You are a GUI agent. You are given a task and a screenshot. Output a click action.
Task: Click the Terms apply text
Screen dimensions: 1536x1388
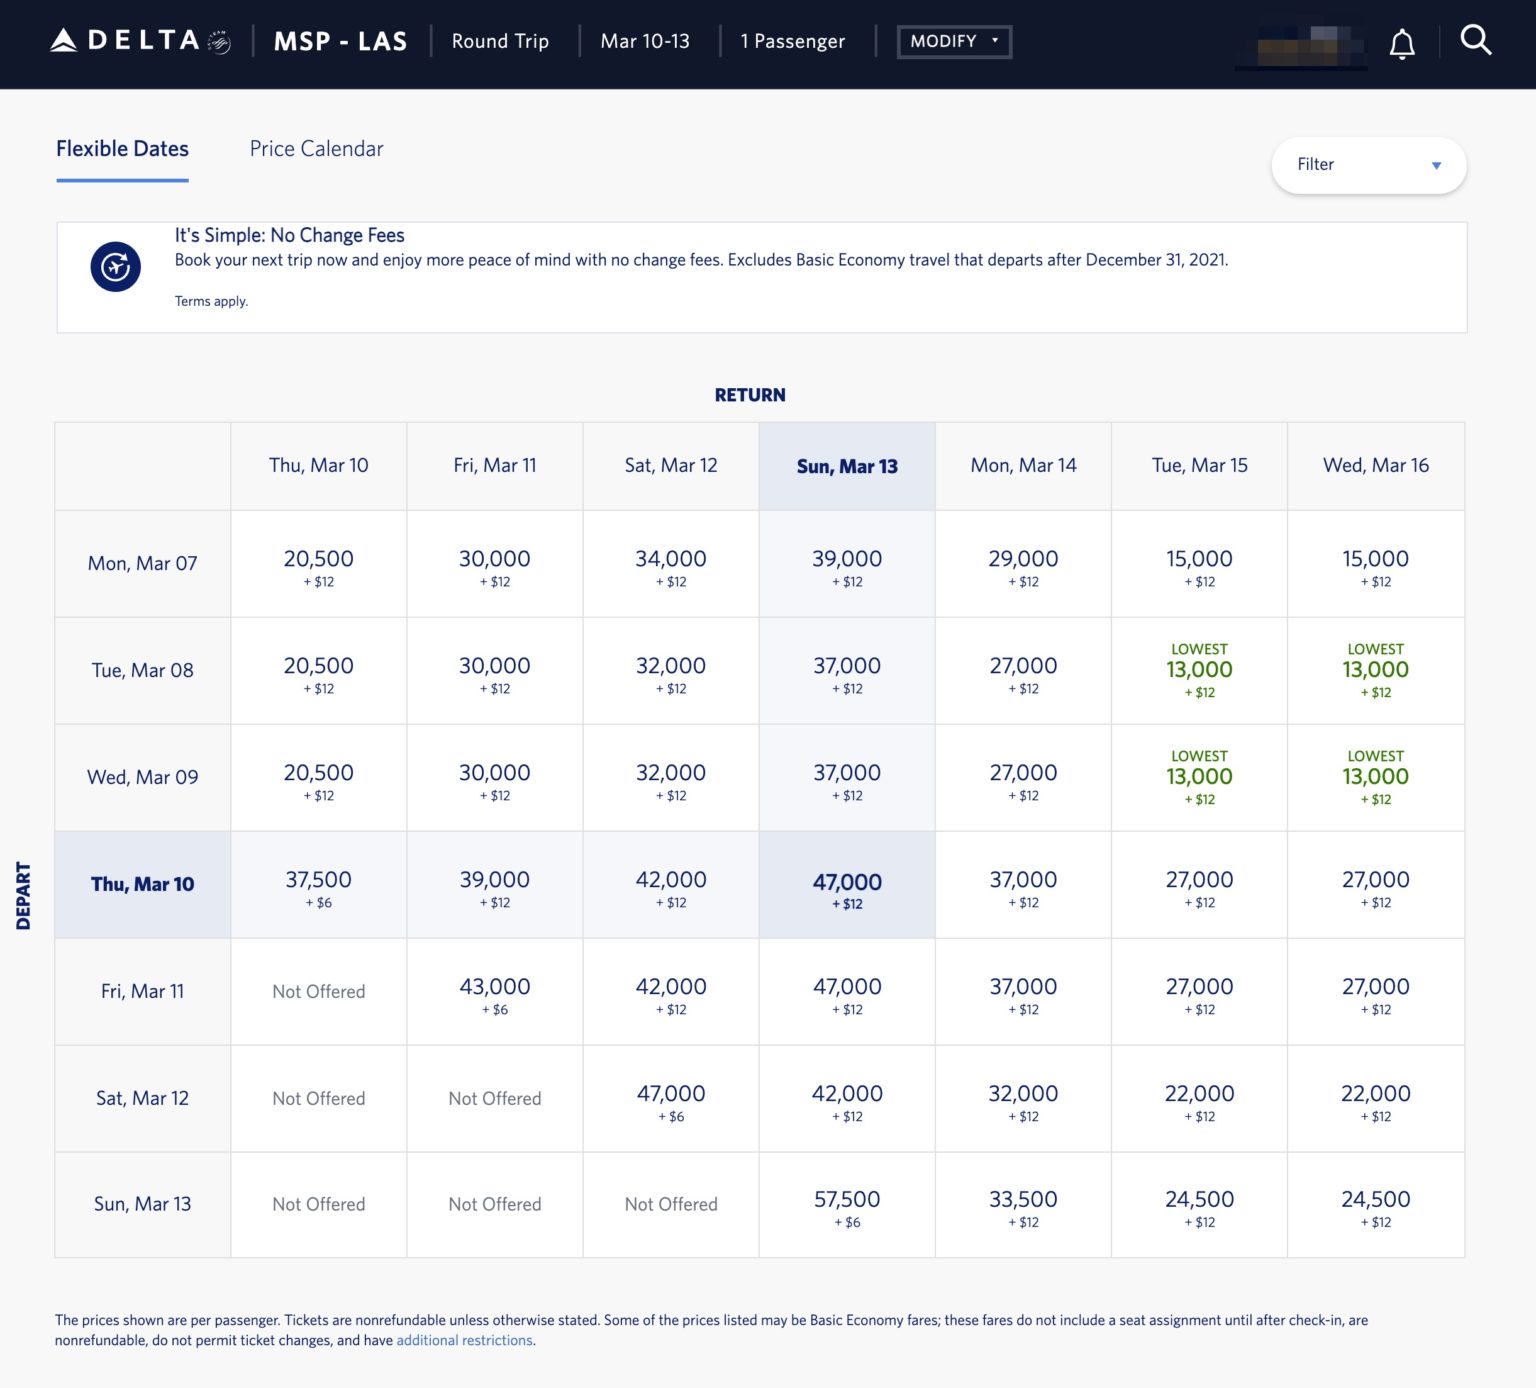210,300
